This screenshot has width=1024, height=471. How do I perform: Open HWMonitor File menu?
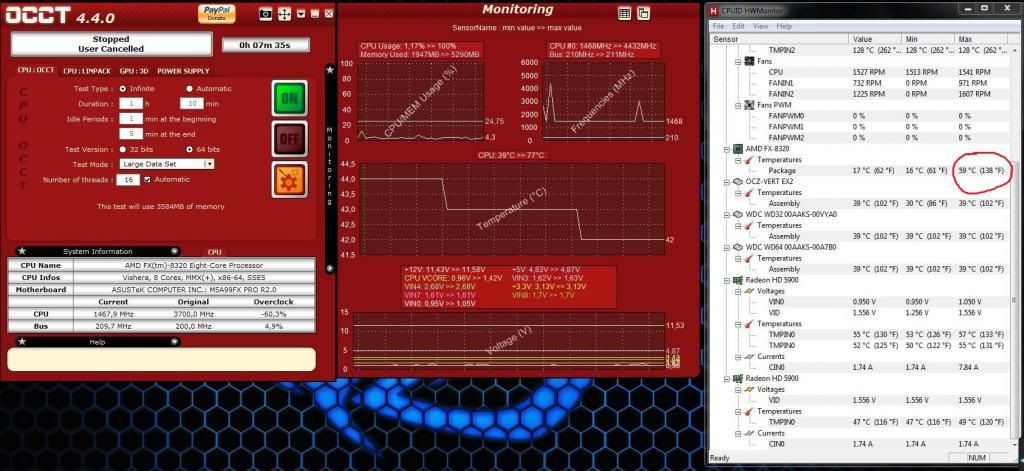[718, 26]
